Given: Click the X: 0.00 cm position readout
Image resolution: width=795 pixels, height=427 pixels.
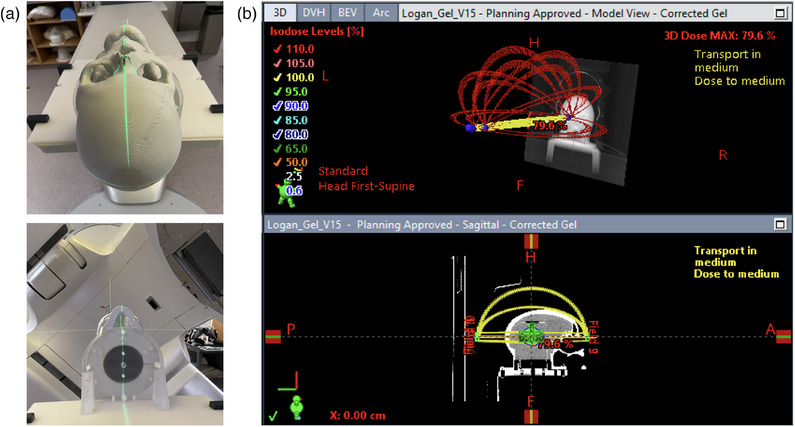Looking at the screenshot, I should click(x=357, y=415).
